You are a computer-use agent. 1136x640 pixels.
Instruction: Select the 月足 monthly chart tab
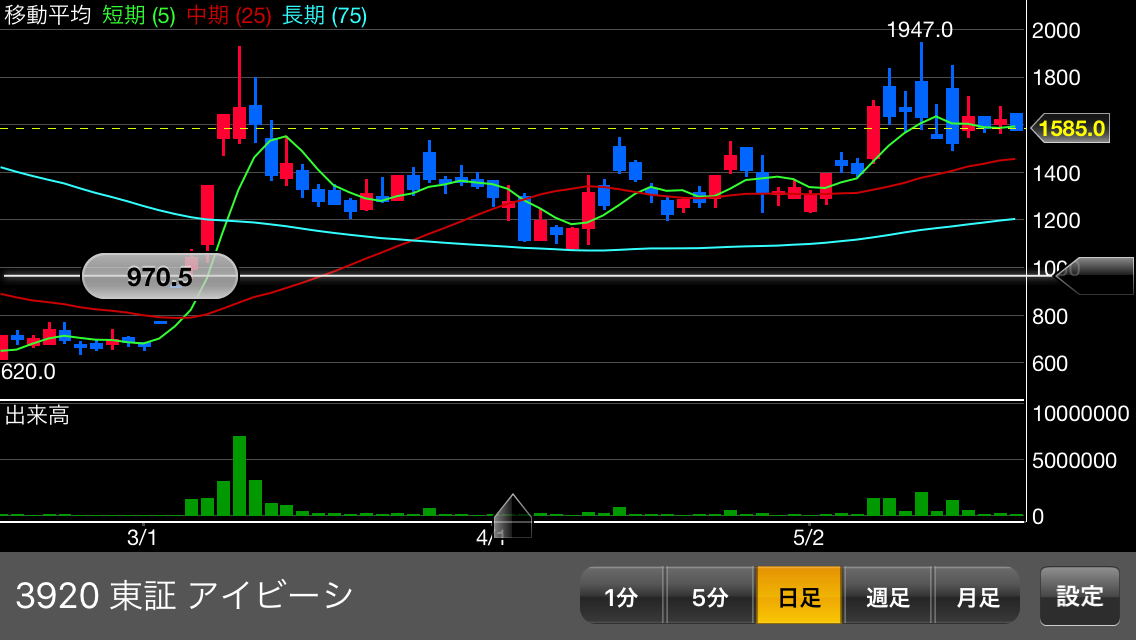(x=977, y=597)
